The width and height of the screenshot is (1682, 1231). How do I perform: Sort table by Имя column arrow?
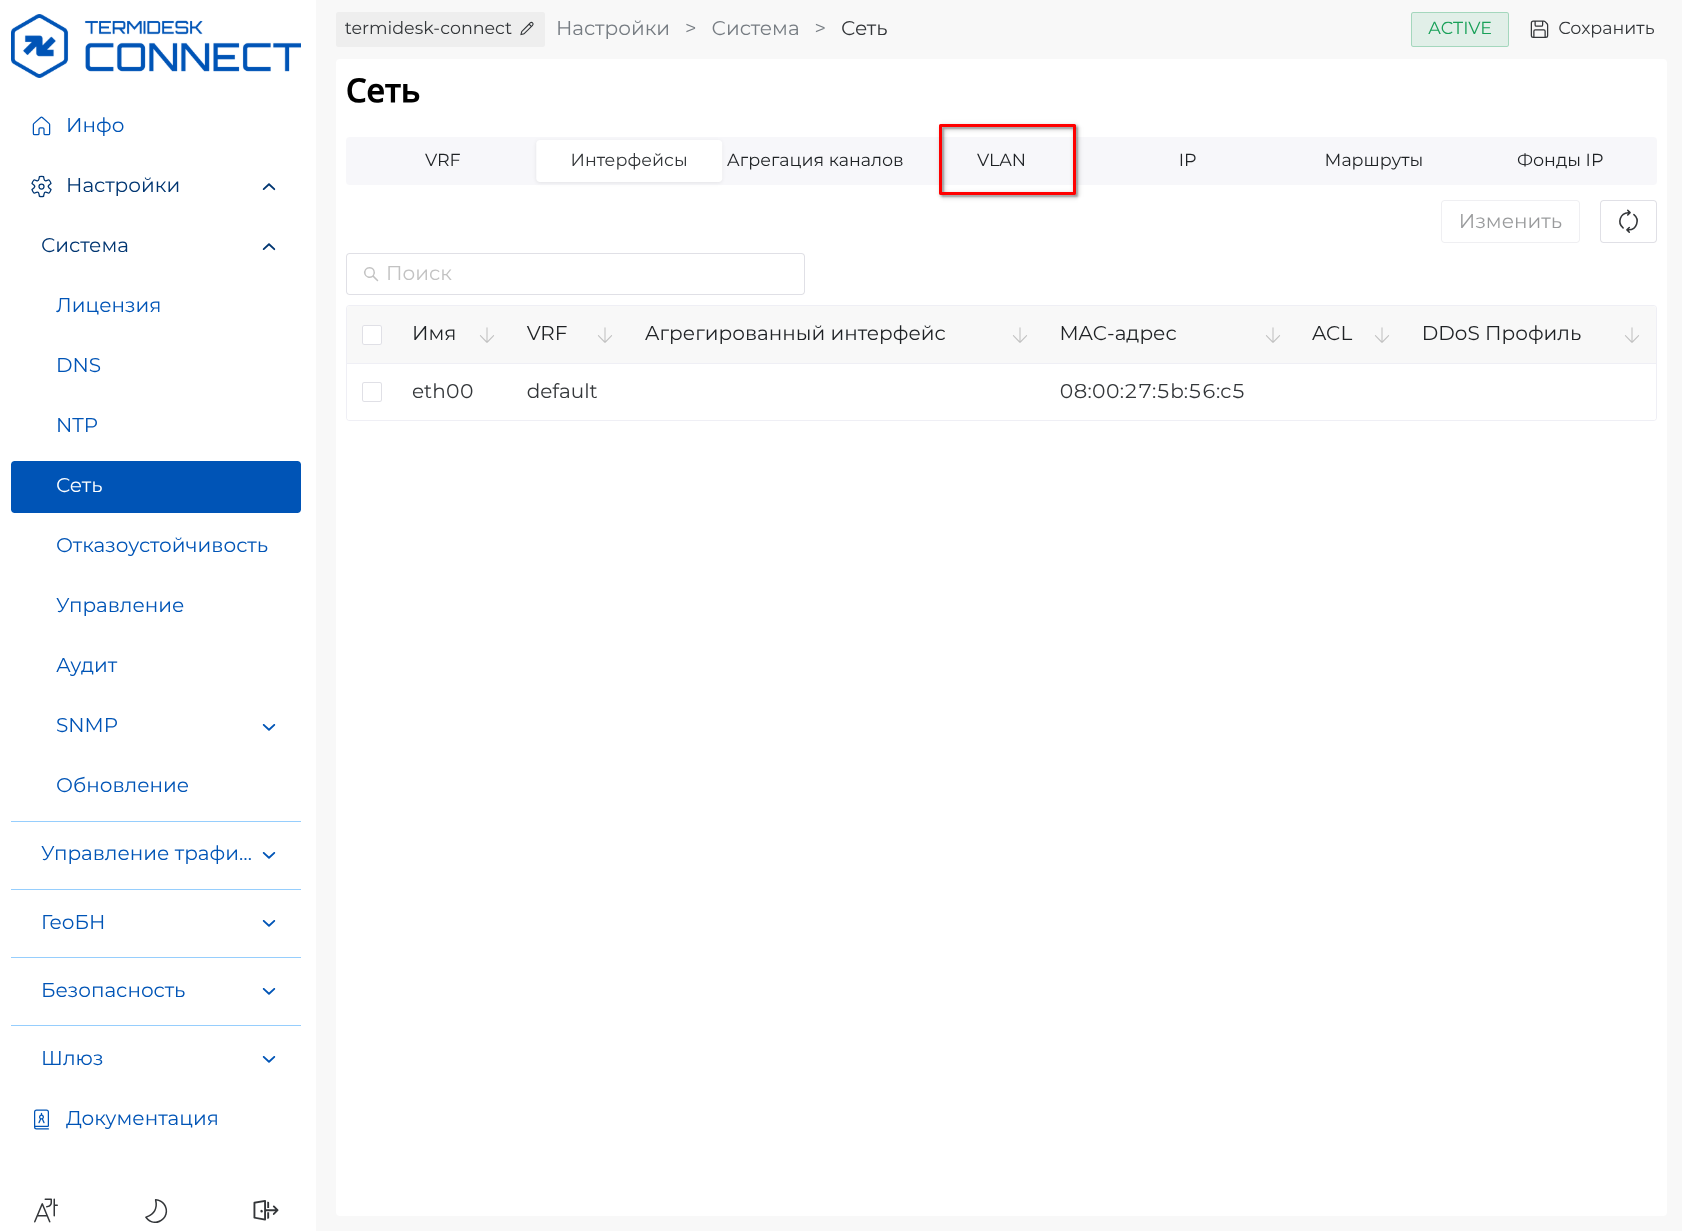pos(487,335)
